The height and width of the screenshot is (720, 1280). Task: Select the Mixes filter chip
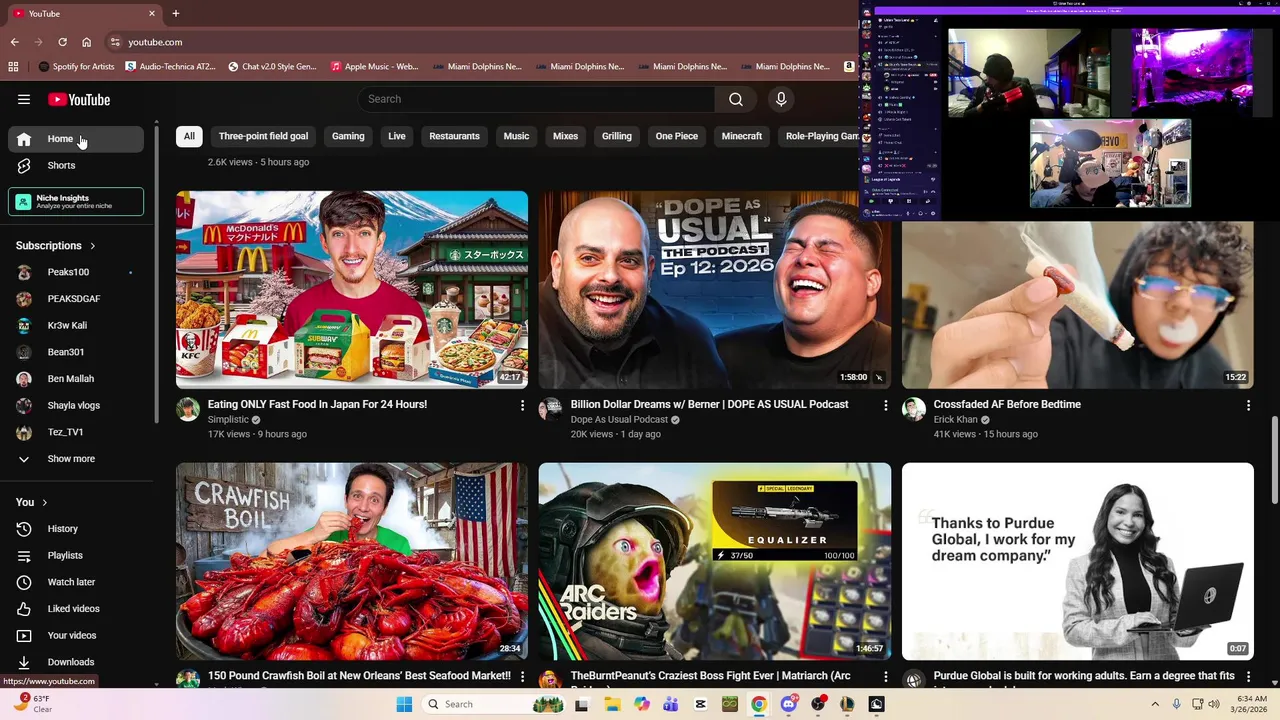(565, 136)
